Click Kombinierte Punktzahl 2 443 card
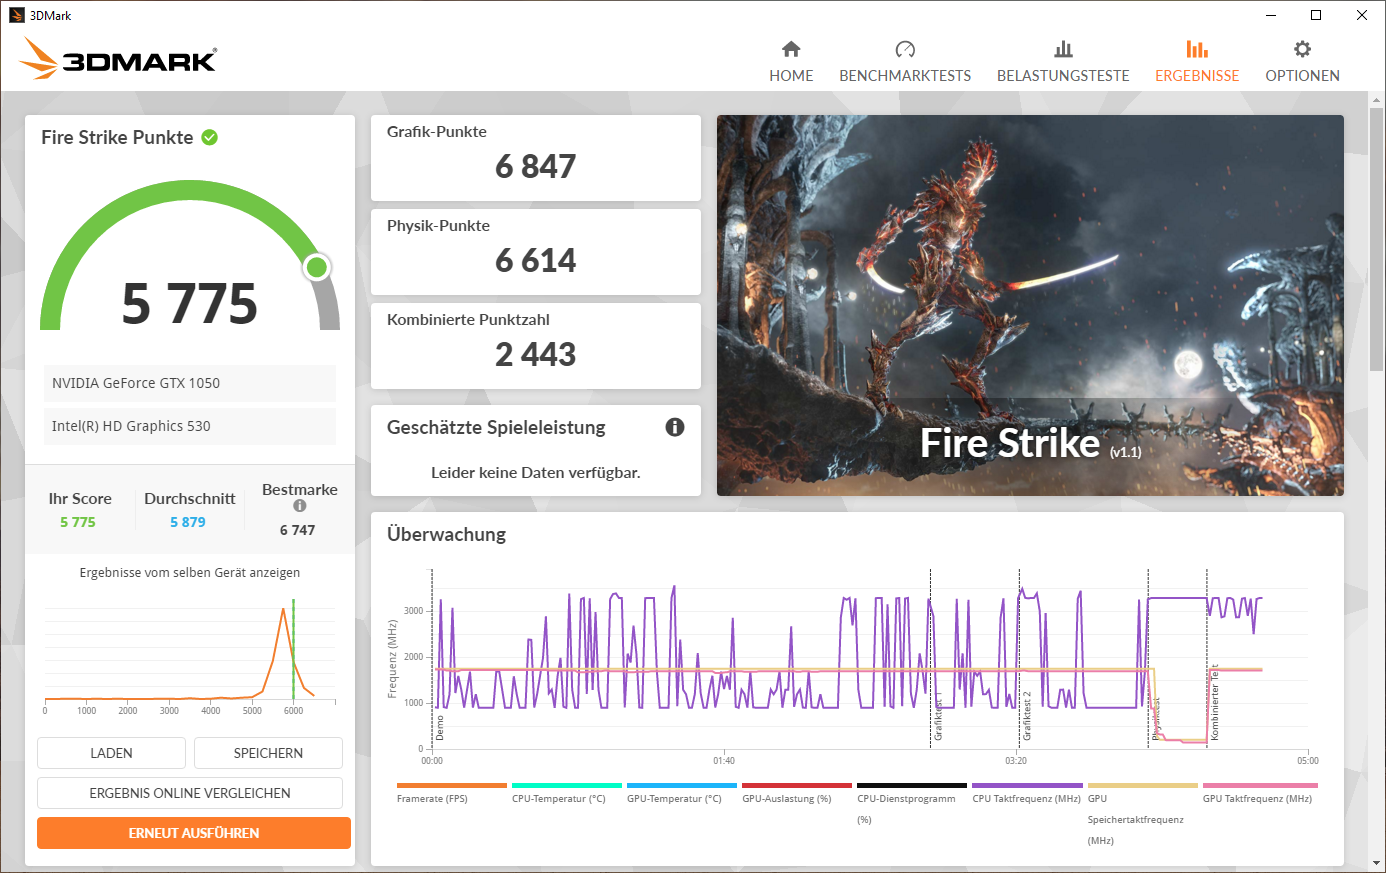The image size is (1386, 873). [536, 346]
